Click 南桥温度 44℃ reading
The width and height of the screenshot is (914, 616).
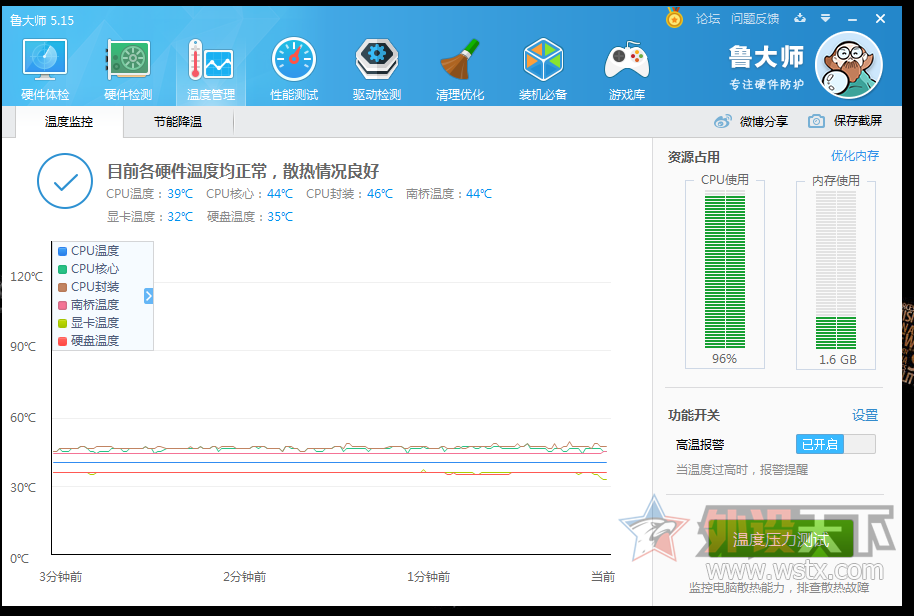pos(449,193)
